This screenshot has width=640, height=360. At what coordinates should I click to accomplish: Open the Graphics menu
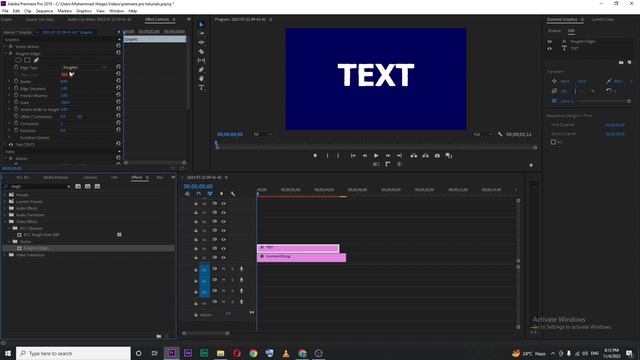(84, 11)
